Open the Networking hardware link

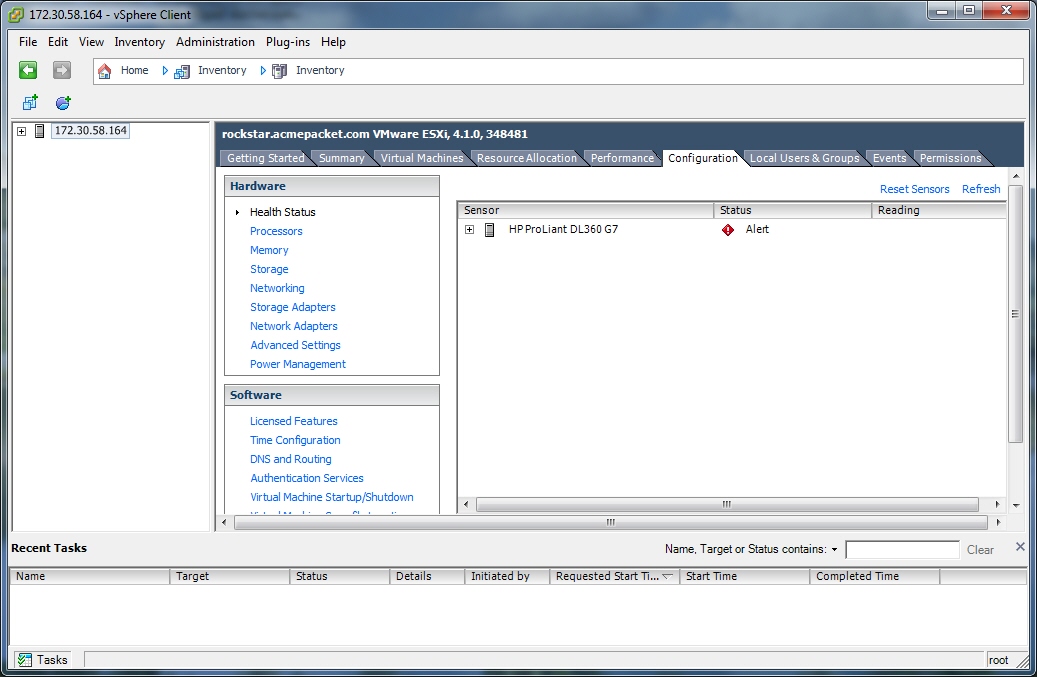pyautogui.click(x=277, y=288)
